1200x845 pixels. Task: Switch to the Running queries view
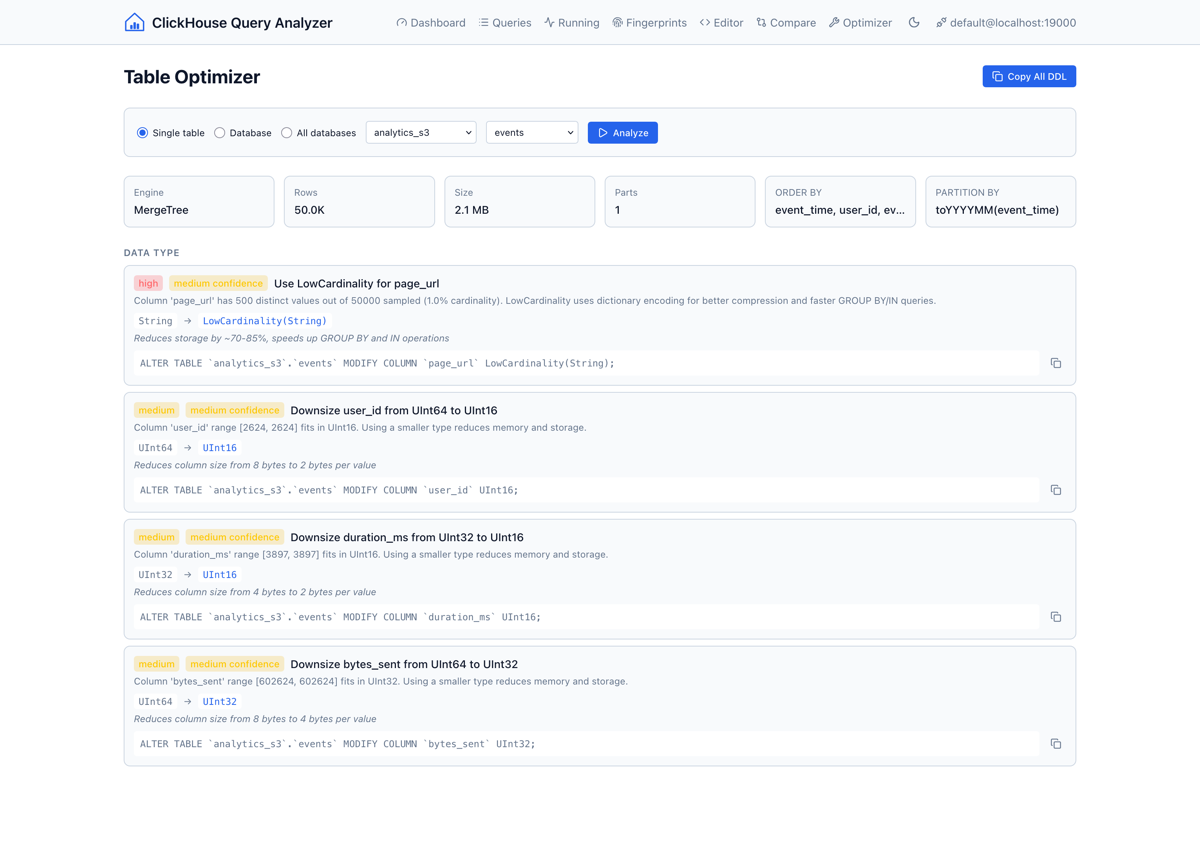572,22
